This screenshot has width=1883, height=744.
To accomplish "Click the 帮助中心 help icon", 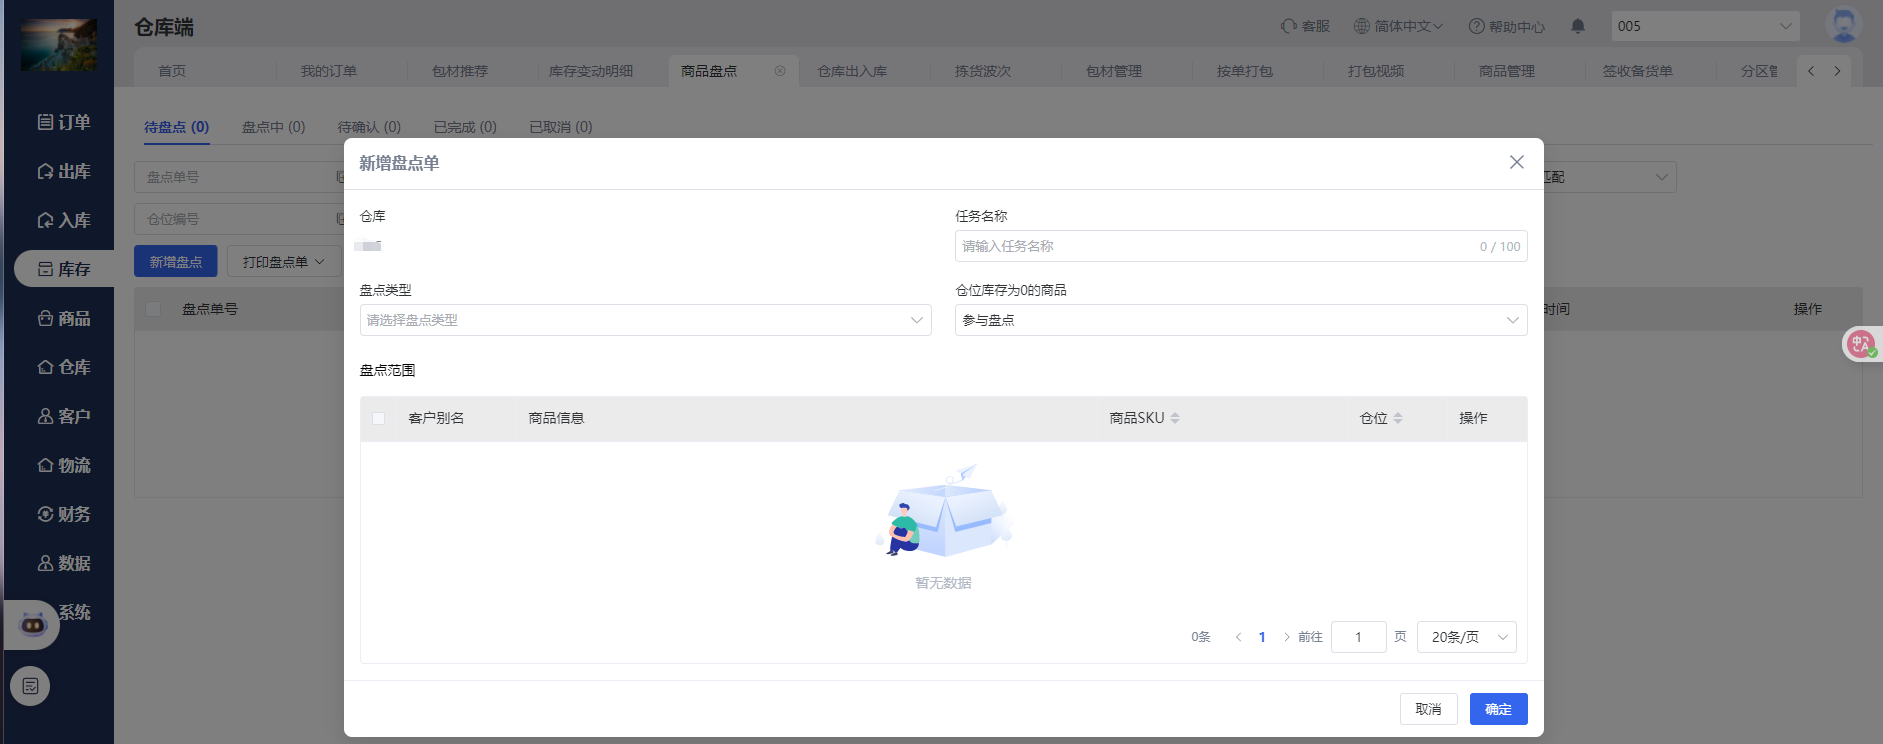I will coord(1476,27).
